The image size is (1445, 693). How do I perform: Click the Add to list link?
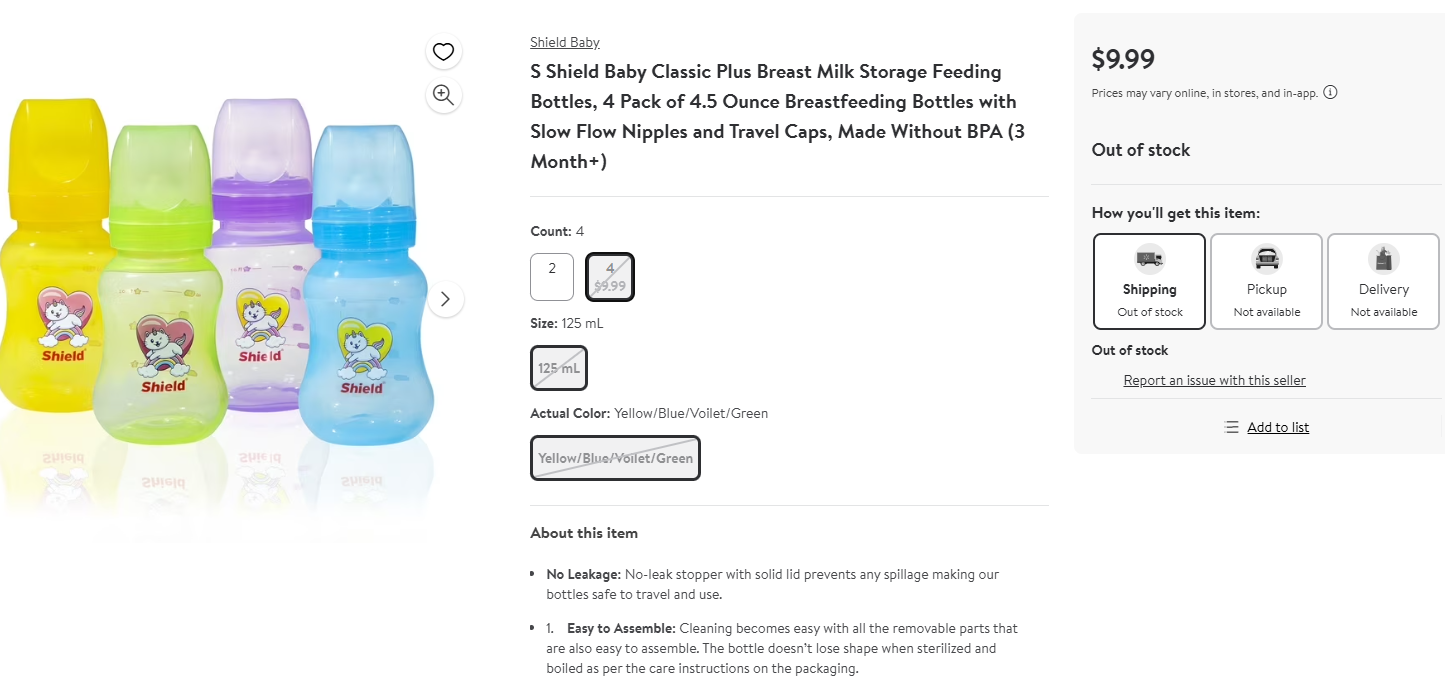(1278, 427)
